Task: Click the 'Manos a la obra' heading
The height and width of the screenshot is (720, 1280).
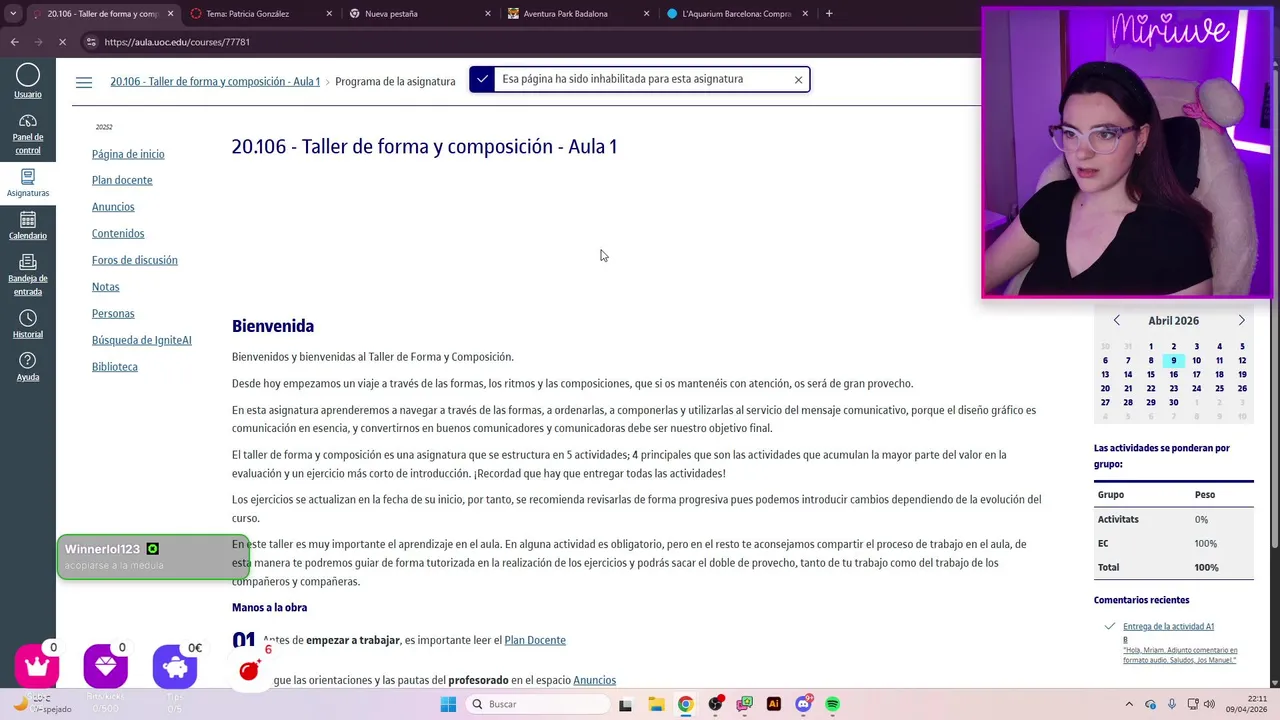Action: pos(270,608)
